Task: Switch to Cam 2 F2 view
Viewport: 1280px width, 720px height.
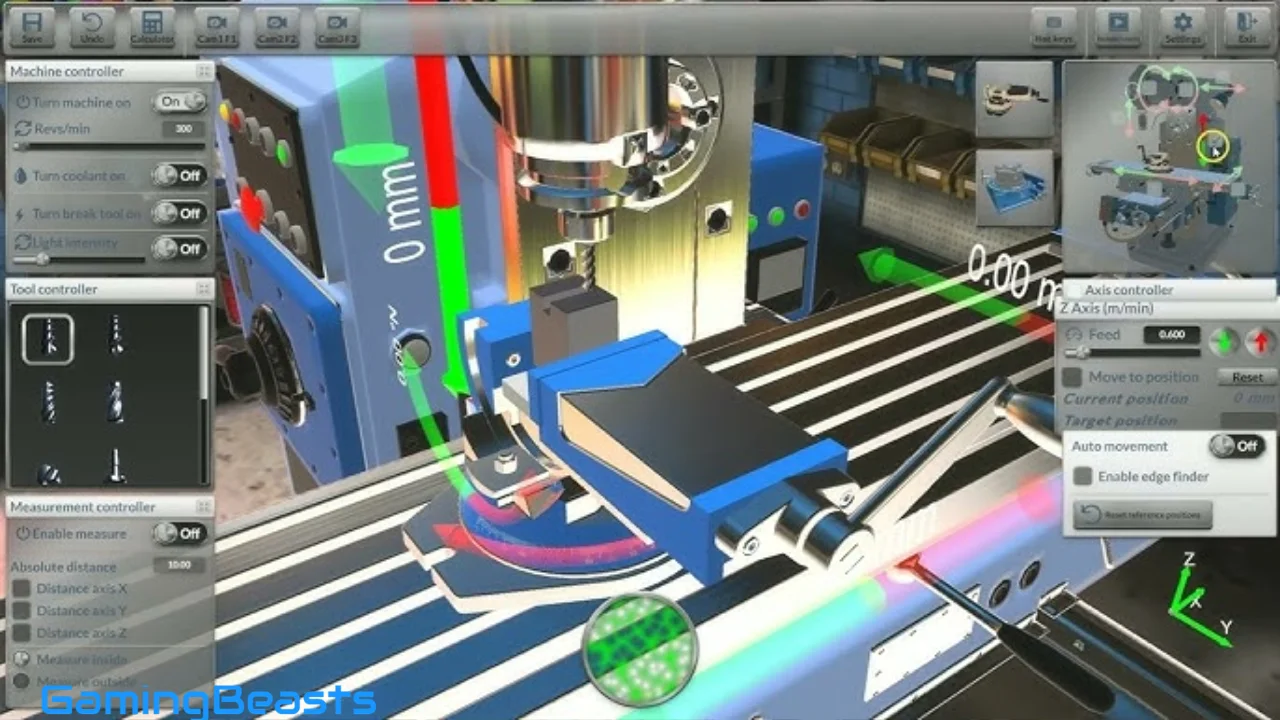Action: (277, 28)
